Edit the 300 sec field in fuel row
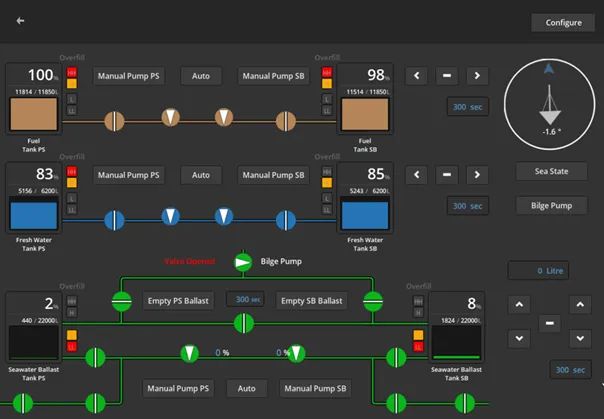604x419 pixels. point(468,107)
